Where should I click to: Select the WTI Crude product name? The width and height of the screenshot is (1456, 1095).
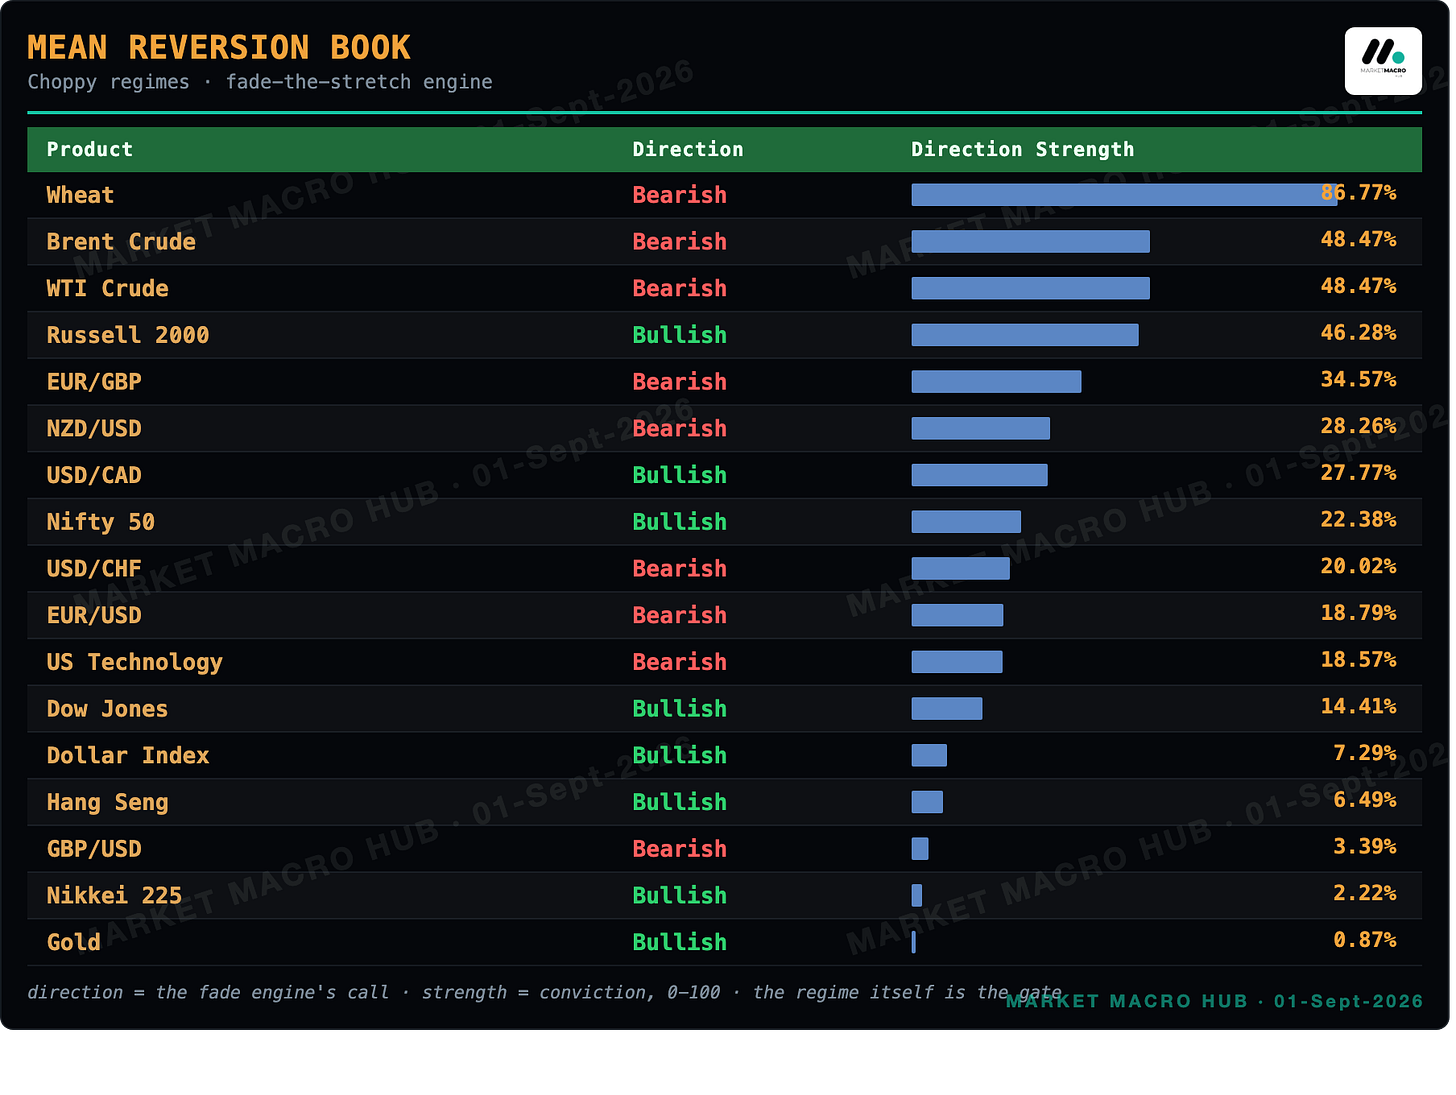point(108,289)
